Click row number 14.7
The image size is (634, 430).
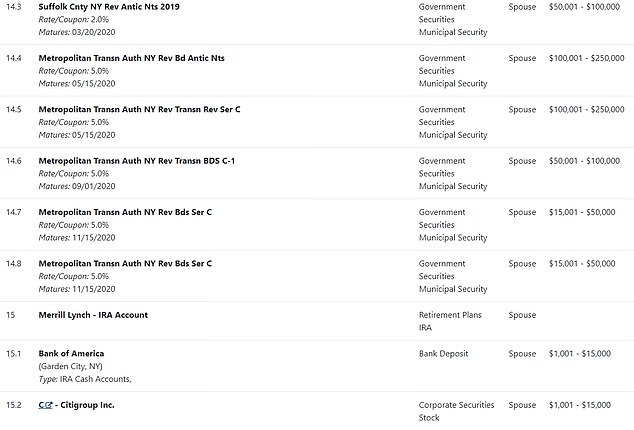pos(14,212)
